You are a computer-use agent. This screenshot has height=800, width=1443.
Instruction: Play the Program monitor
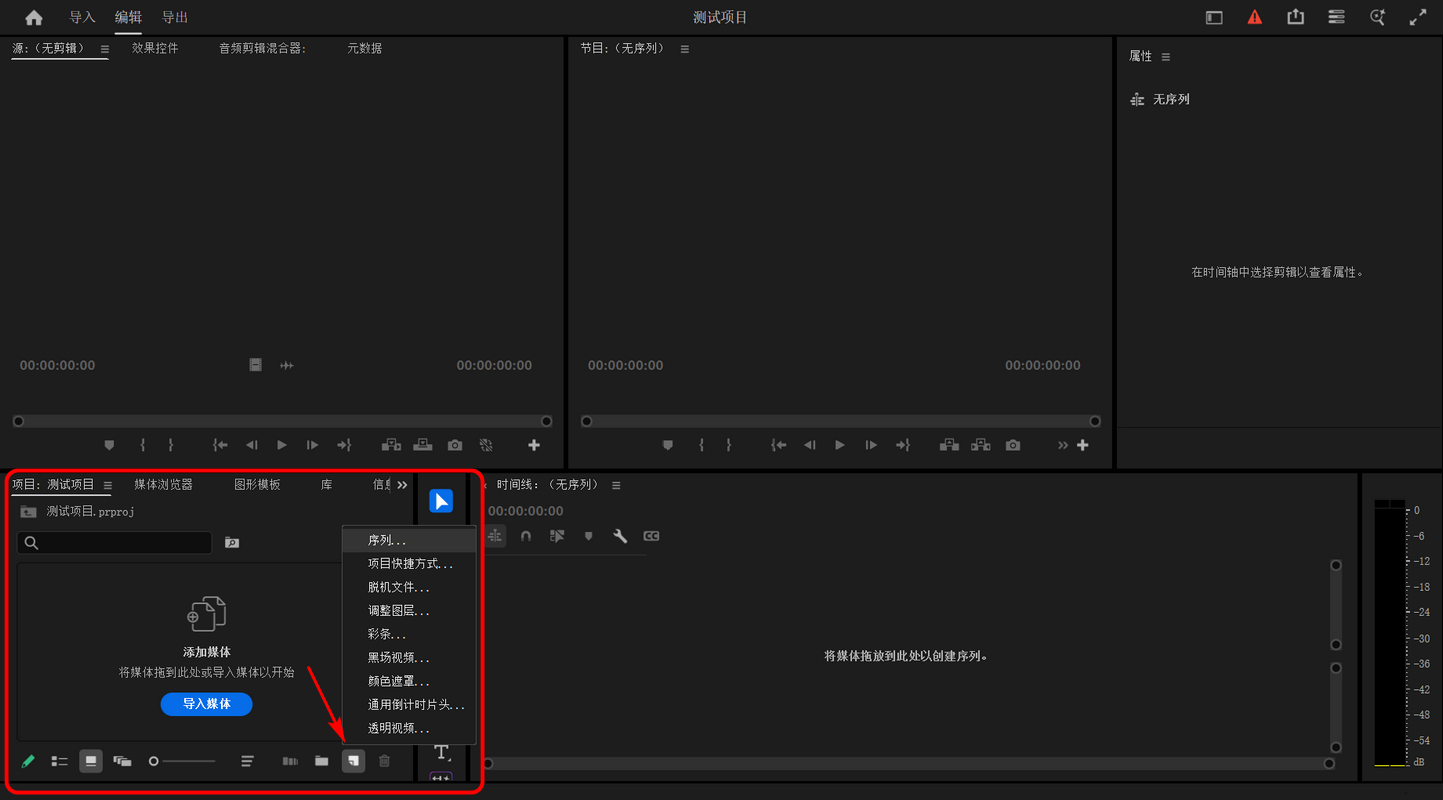(840, 445)
